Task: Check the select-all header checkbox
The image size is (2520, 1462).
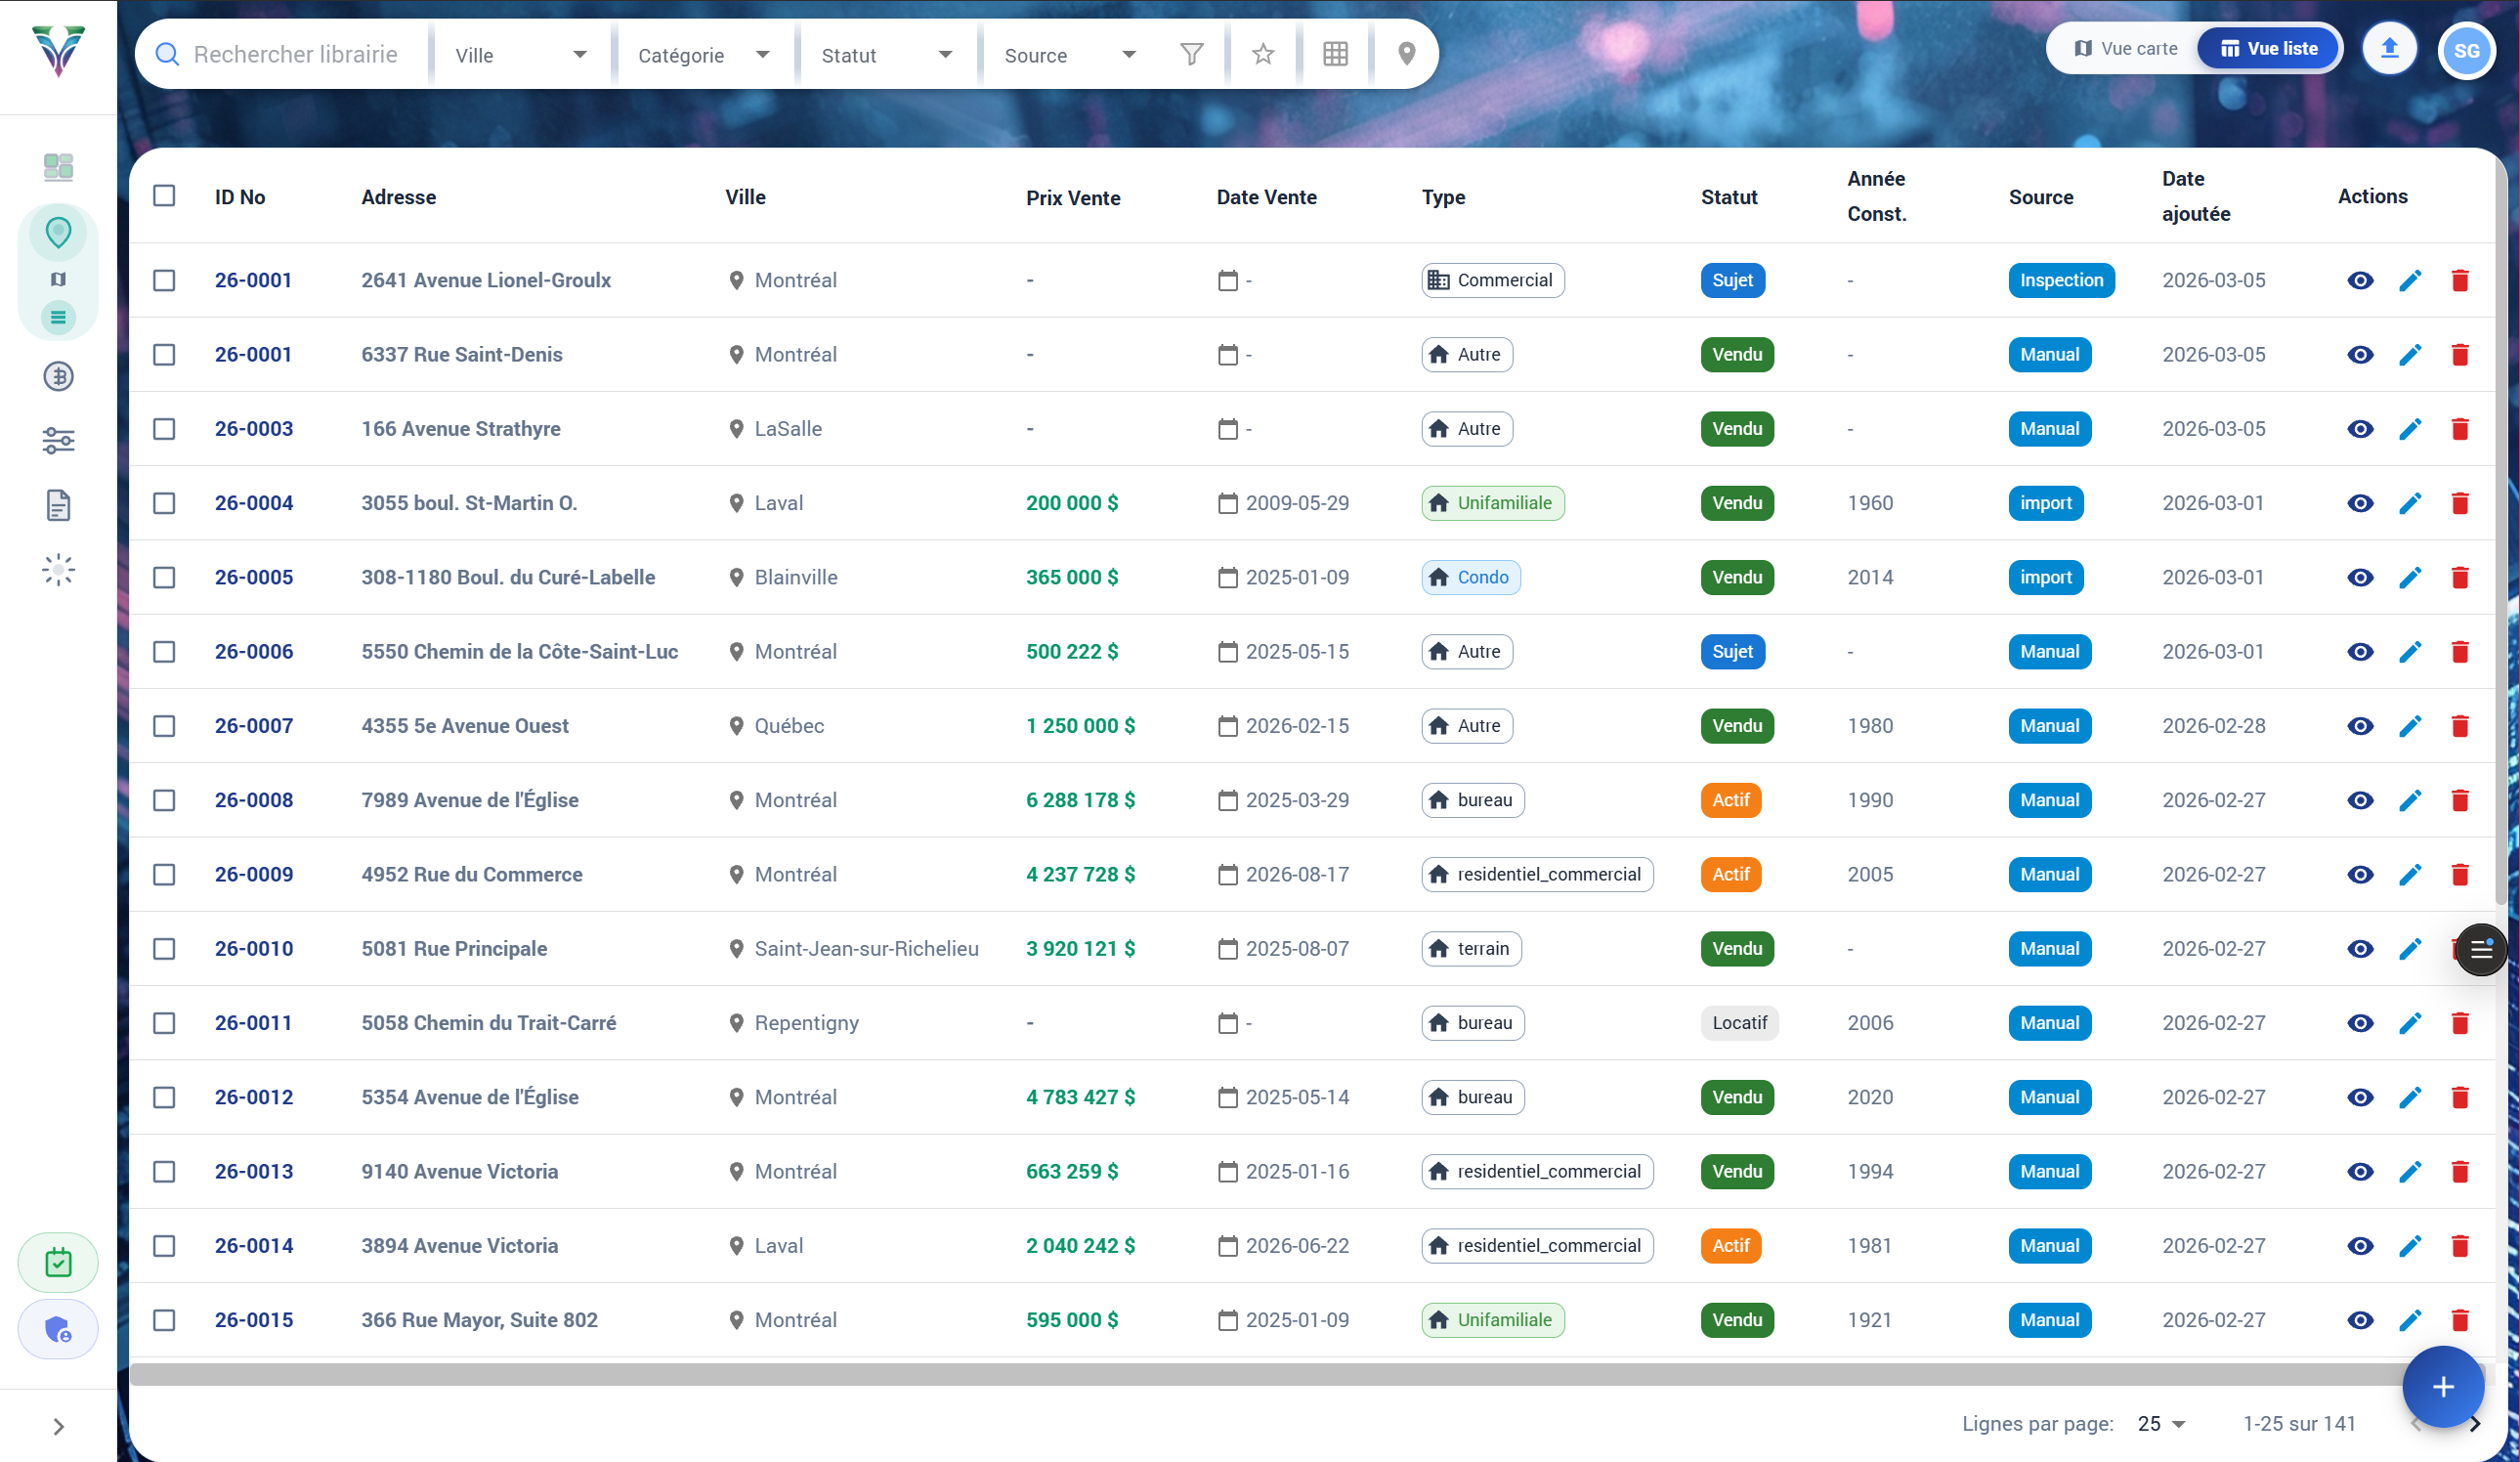Action: pyautogui.click(x=164, y=196)
